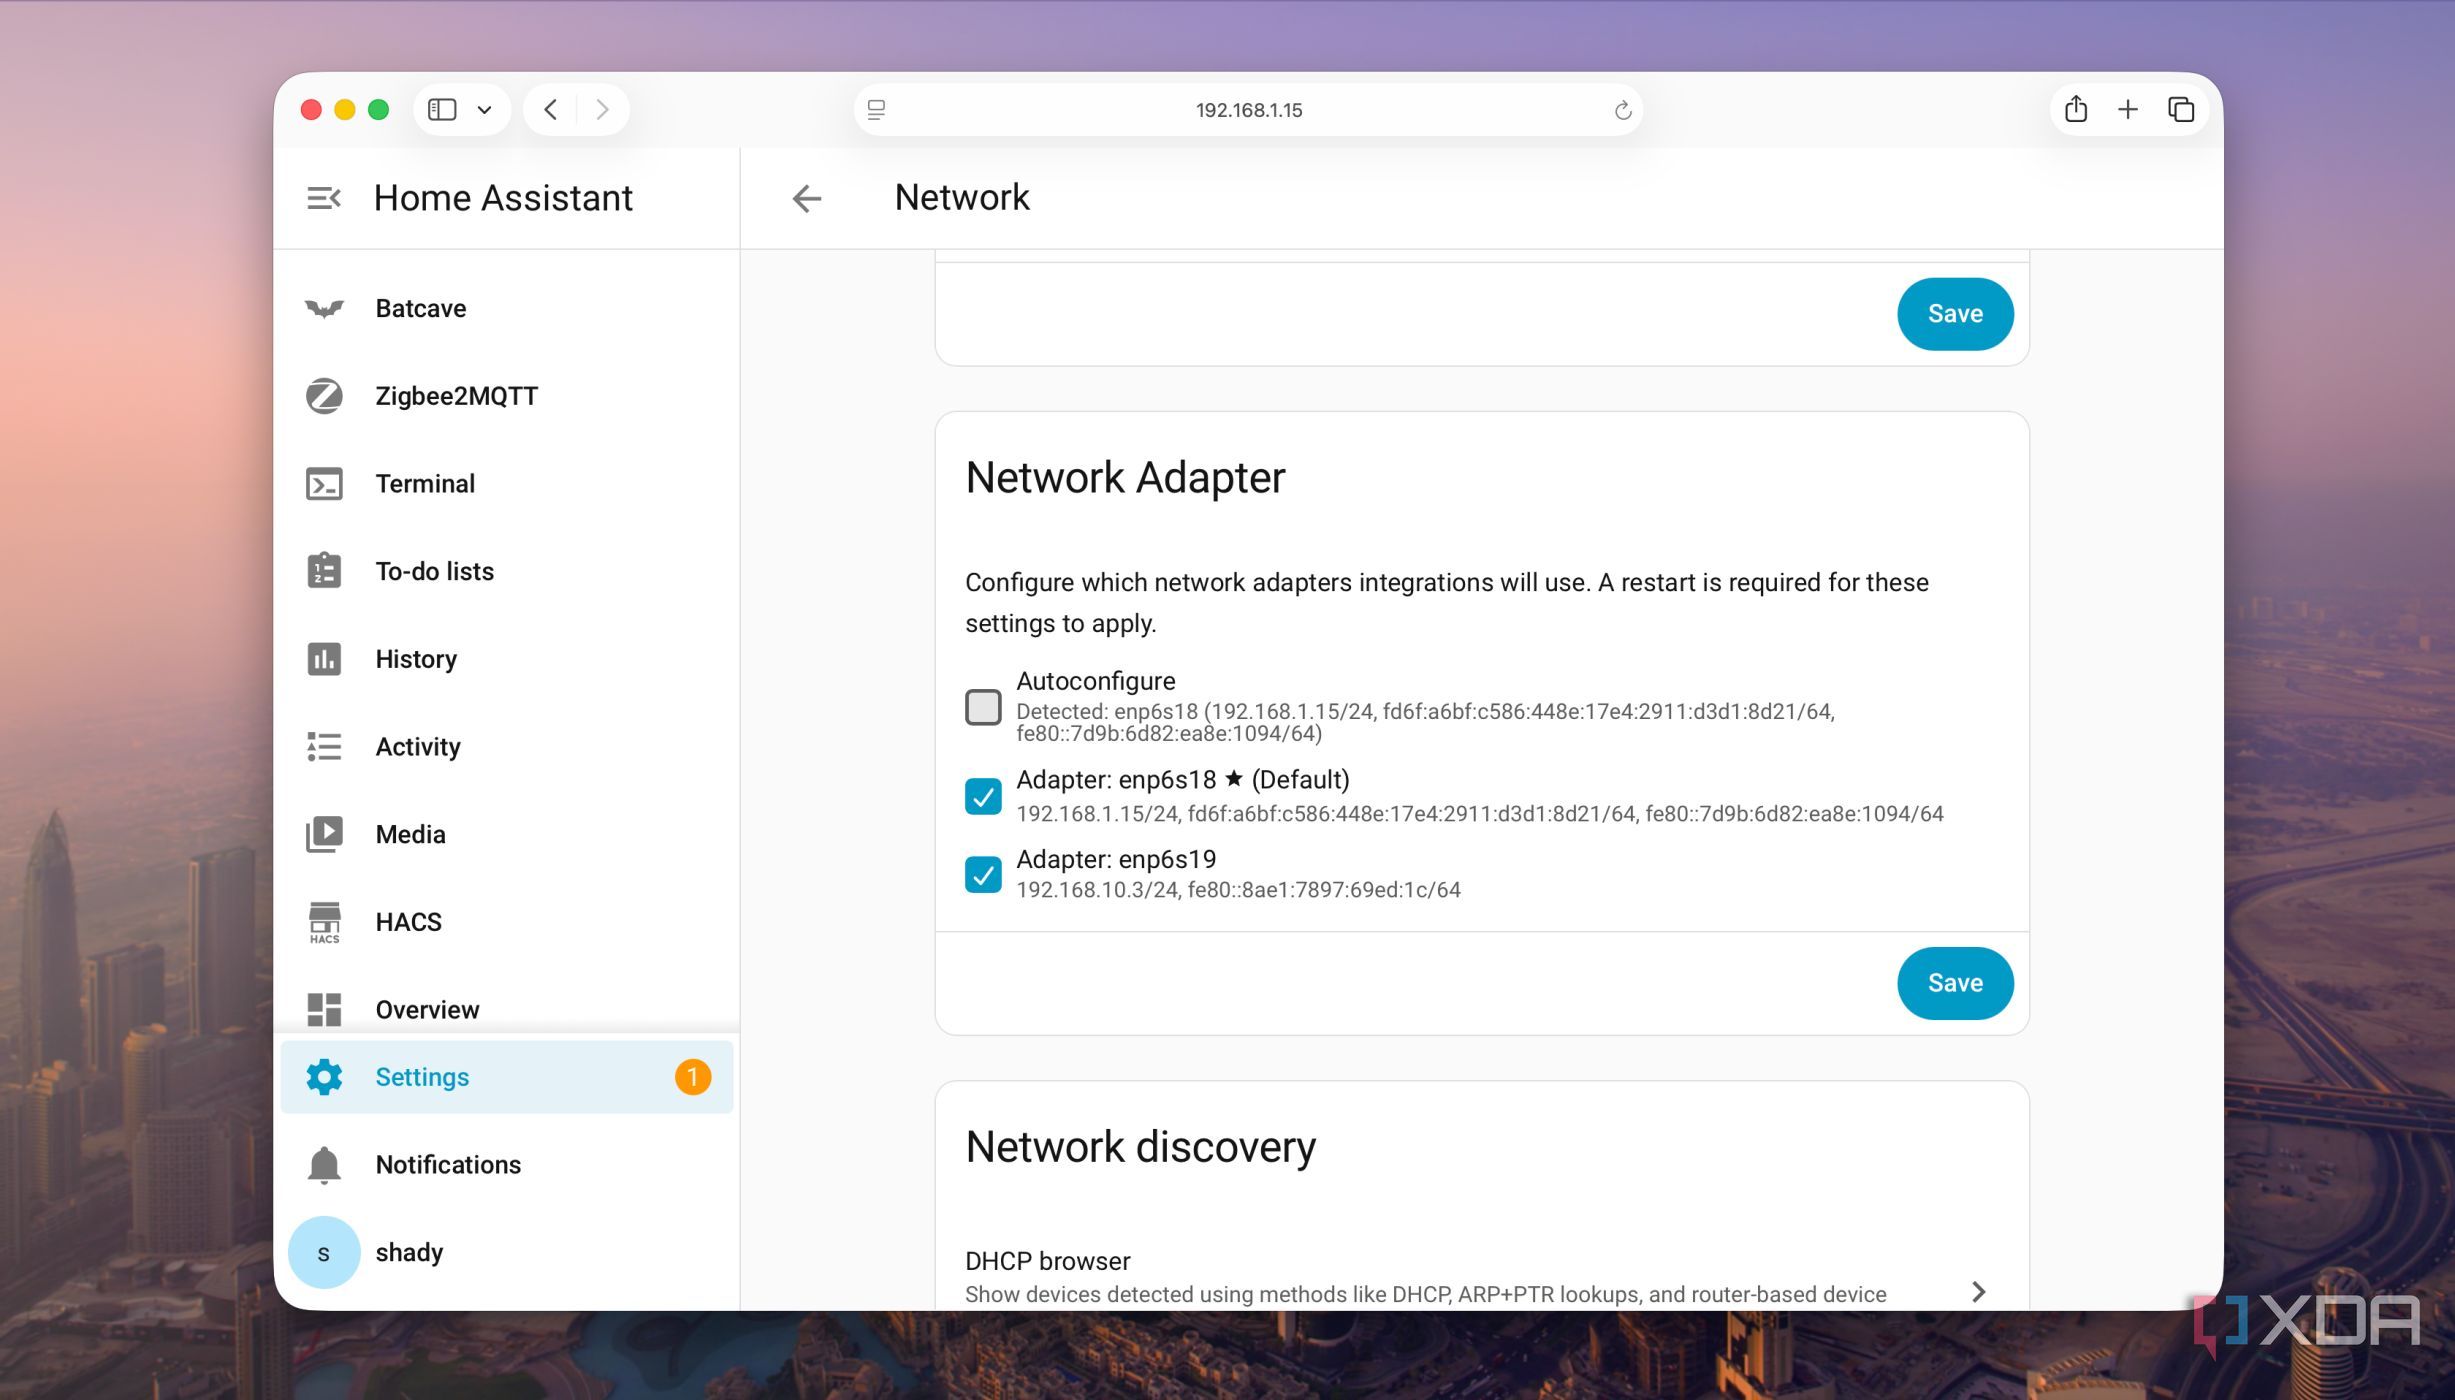2455x1400 pixels.
Task: Select the Media sidebar item
Action: click(507, 834)
